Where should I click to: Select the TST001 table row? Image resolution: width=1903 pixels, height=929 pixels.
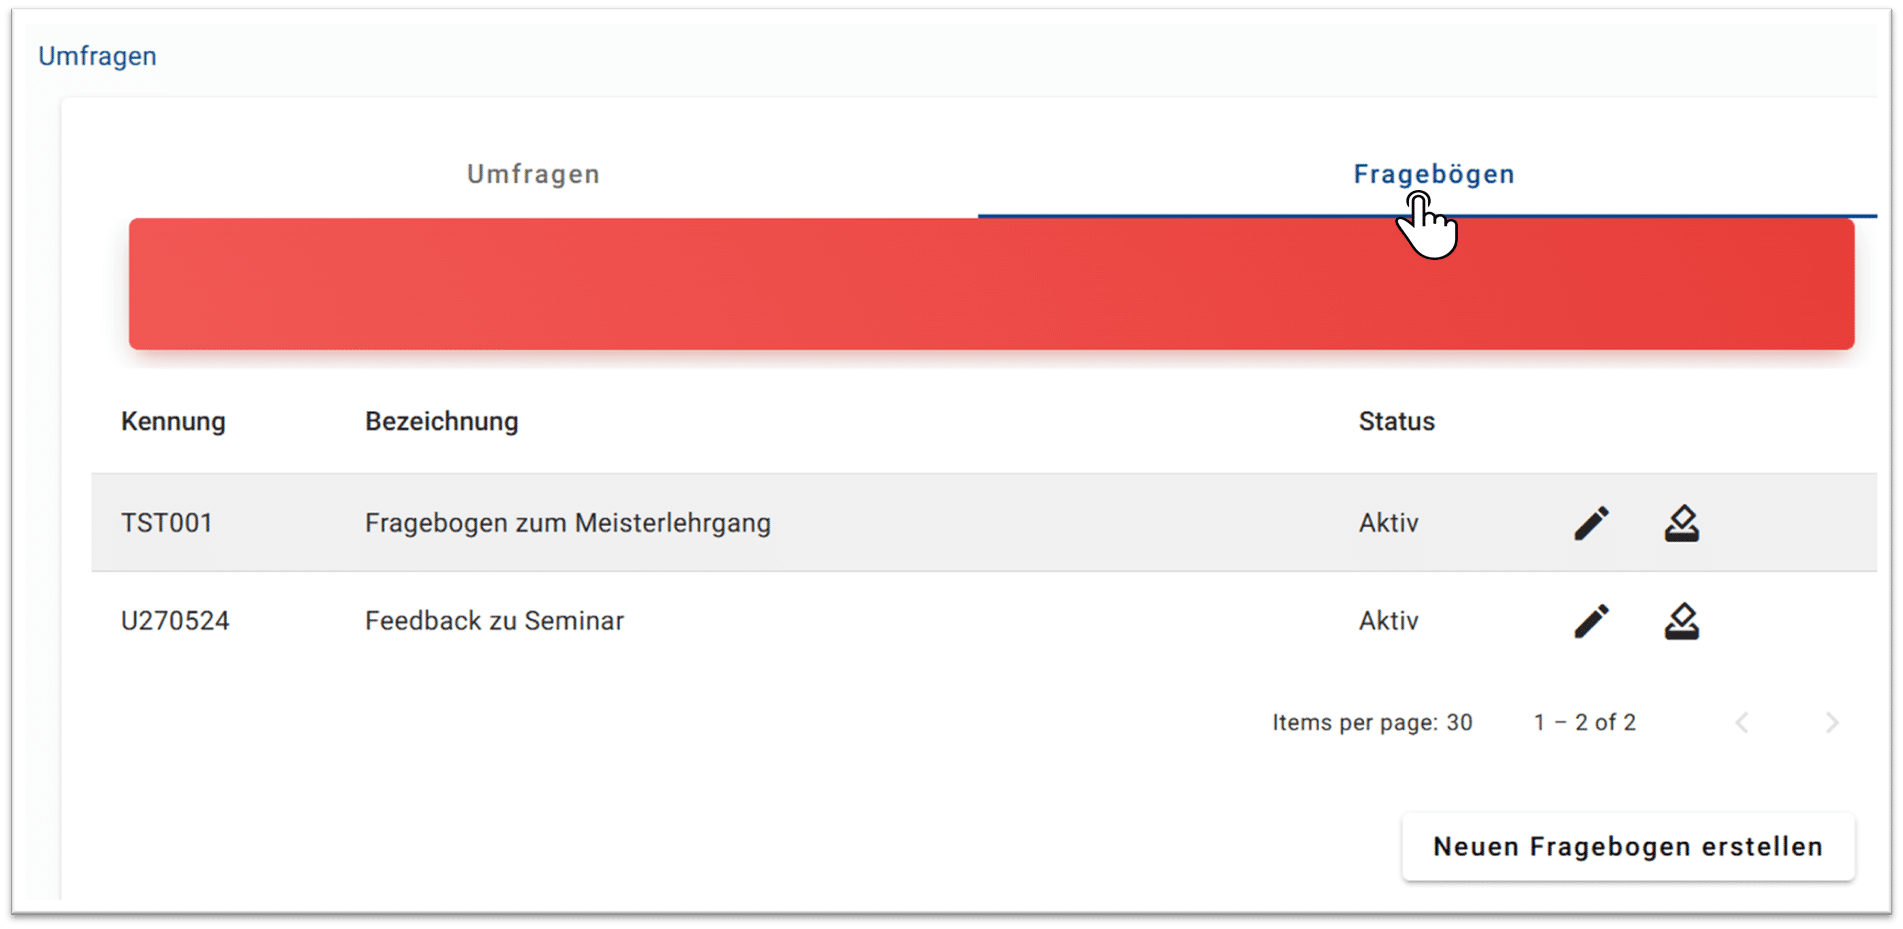(700, 522)
